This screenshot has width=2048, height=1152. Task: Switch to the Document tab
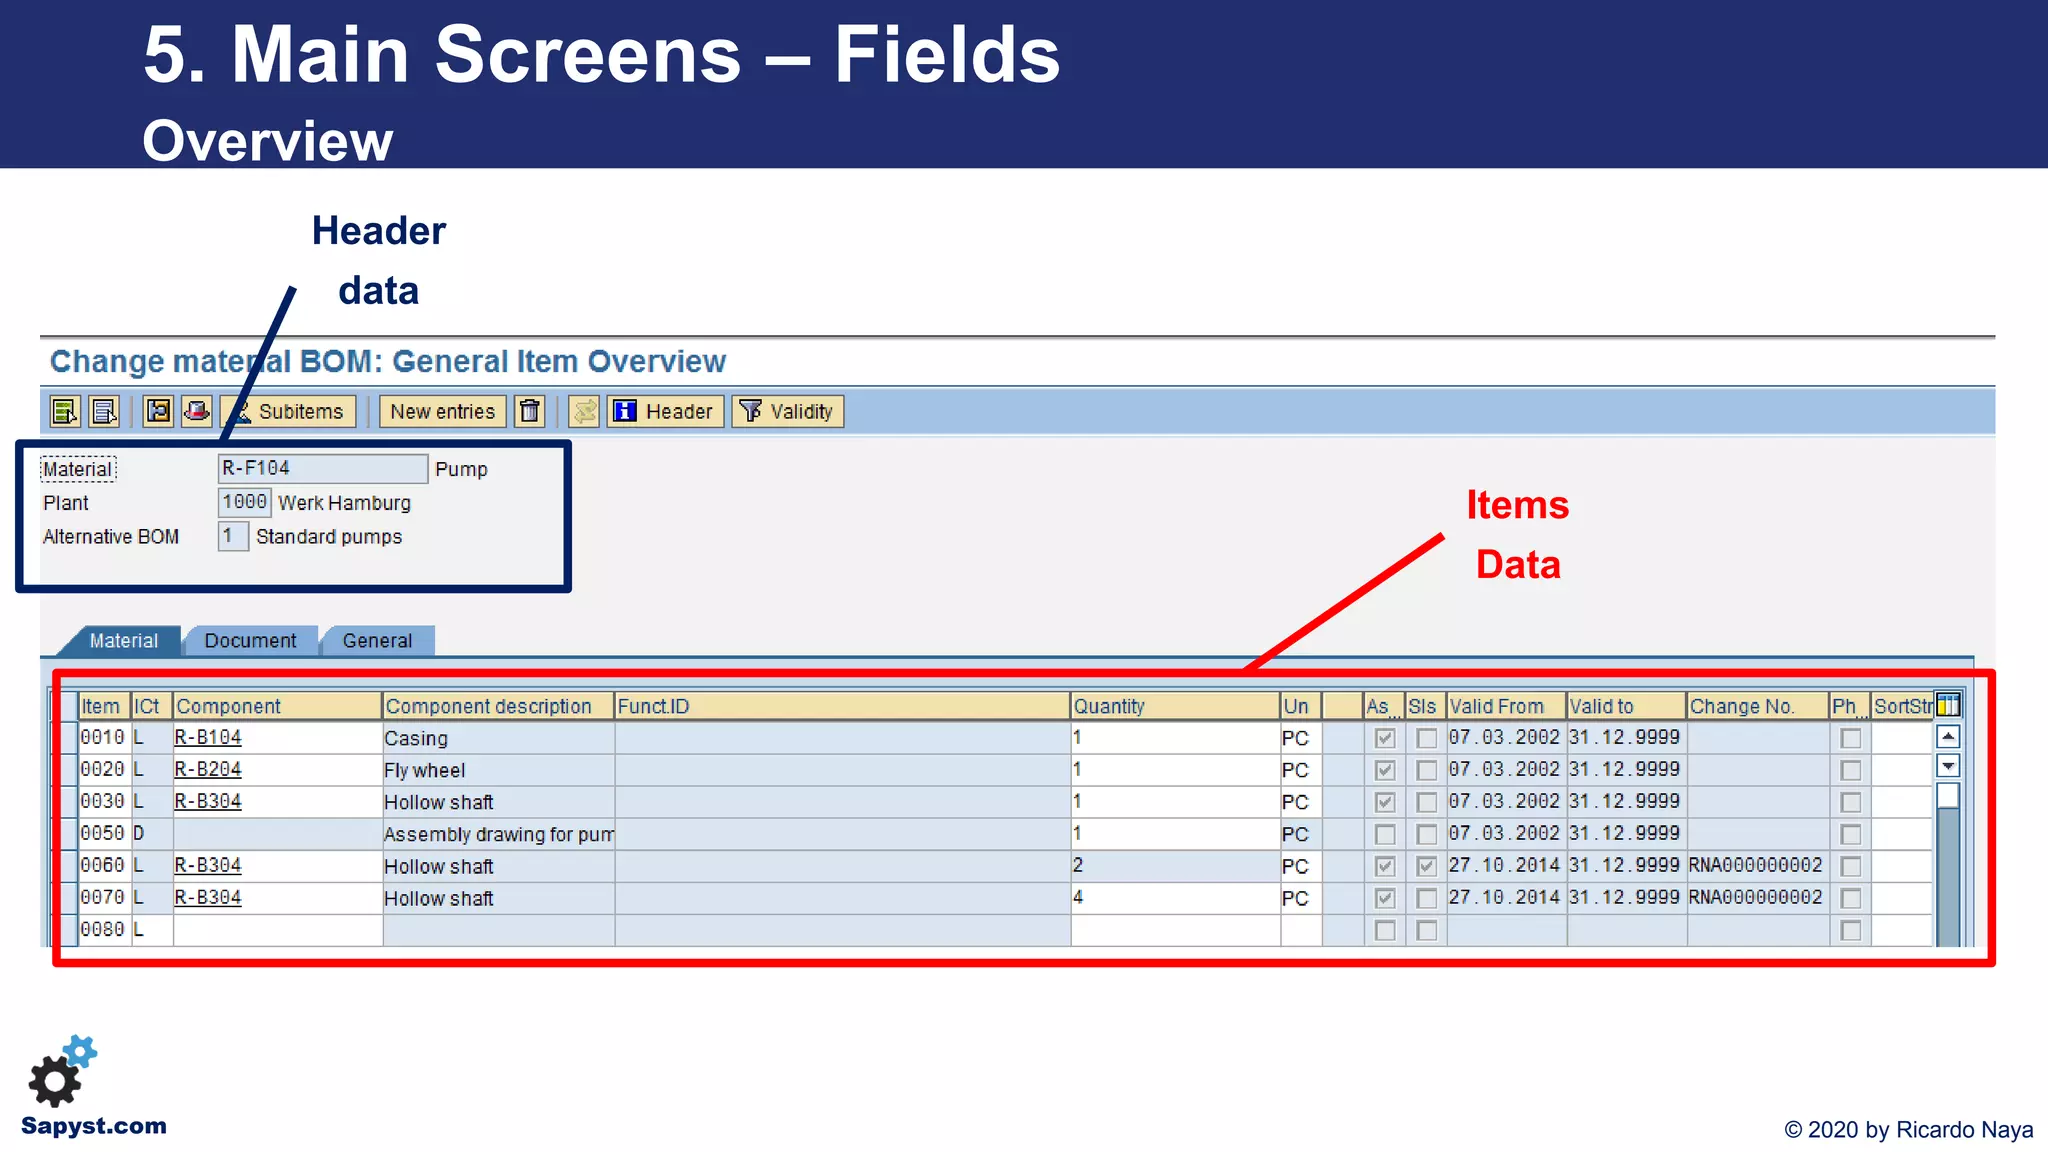251,640
